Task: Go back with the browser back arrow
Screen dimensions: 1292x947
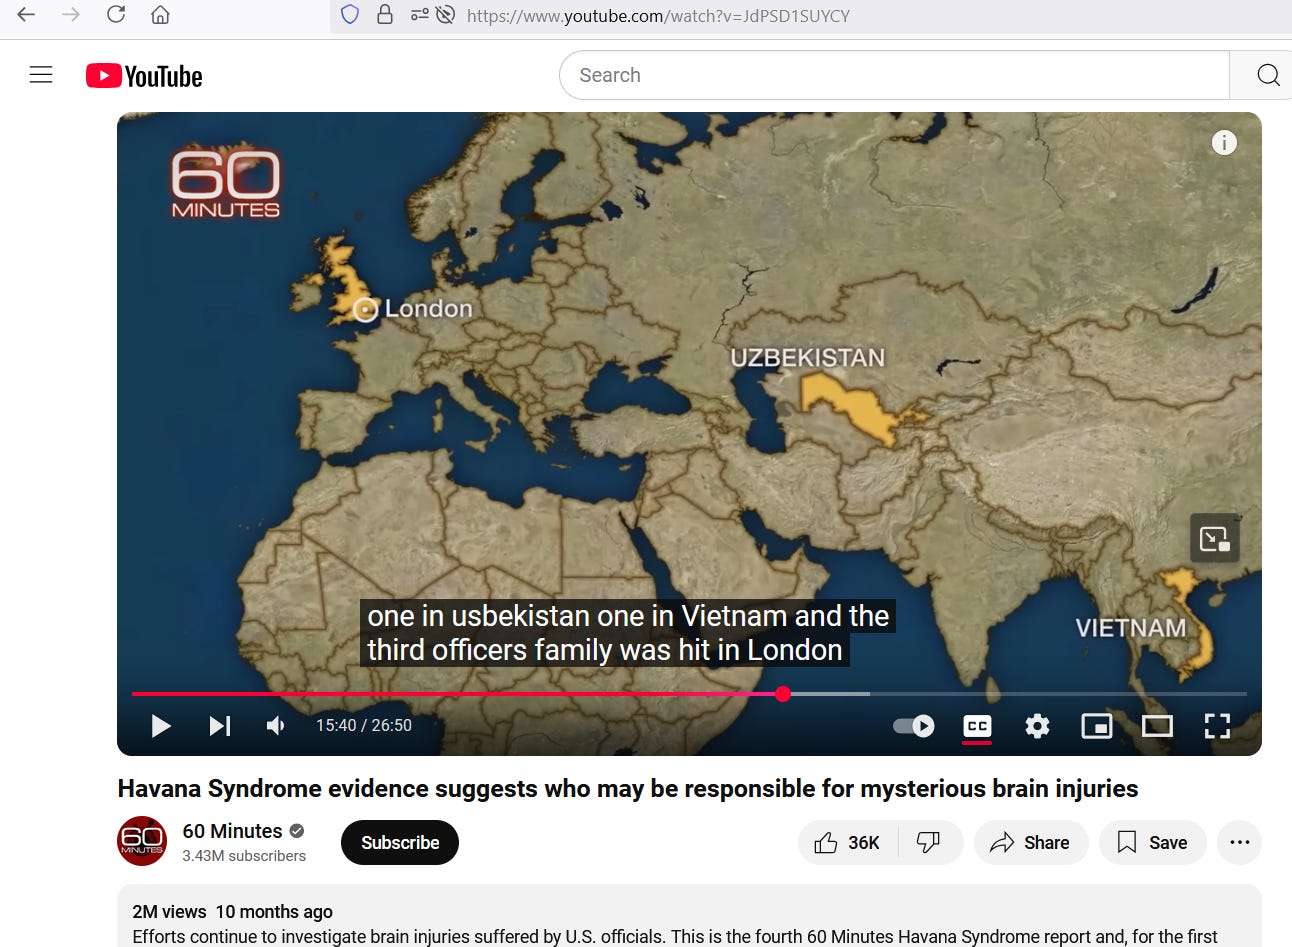Action: click(26, 15)
